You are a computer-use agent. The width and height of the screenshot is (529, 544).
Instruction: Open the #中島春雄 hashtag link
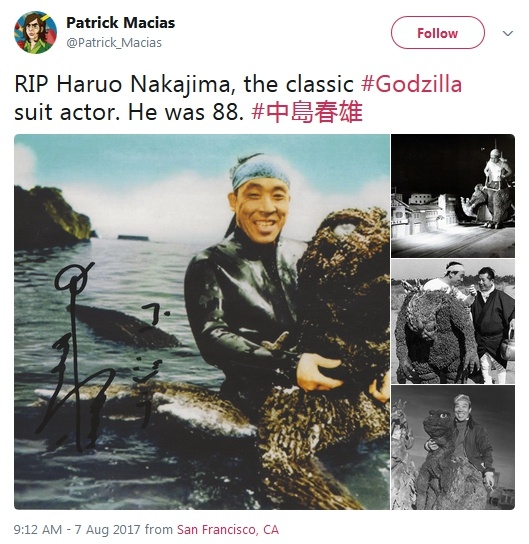pyautogui.click(x=307, y=112)
